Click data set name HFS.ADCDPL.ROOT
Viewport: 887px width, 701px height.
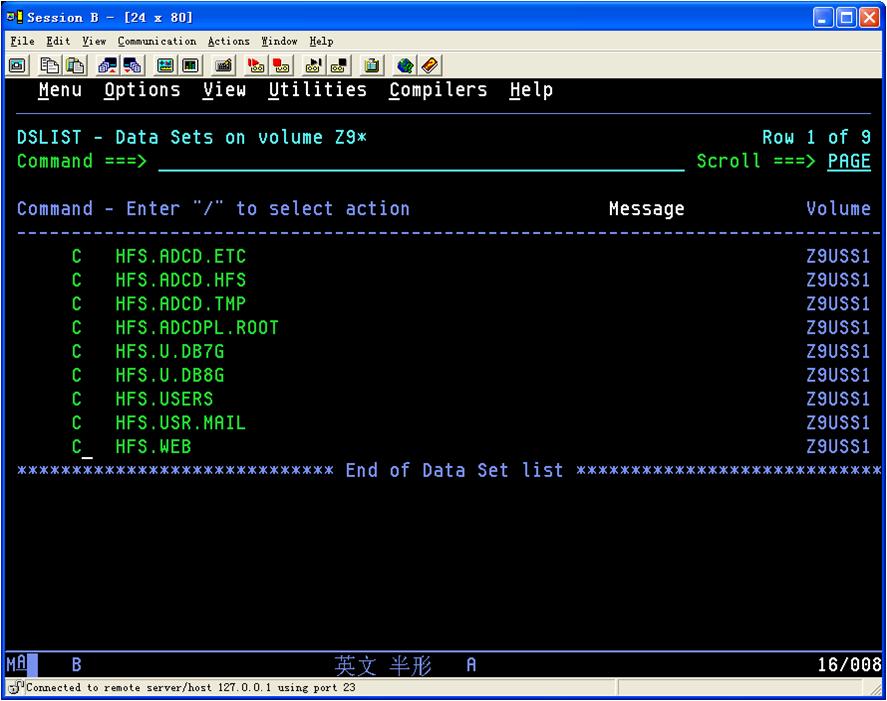[197, 328]
